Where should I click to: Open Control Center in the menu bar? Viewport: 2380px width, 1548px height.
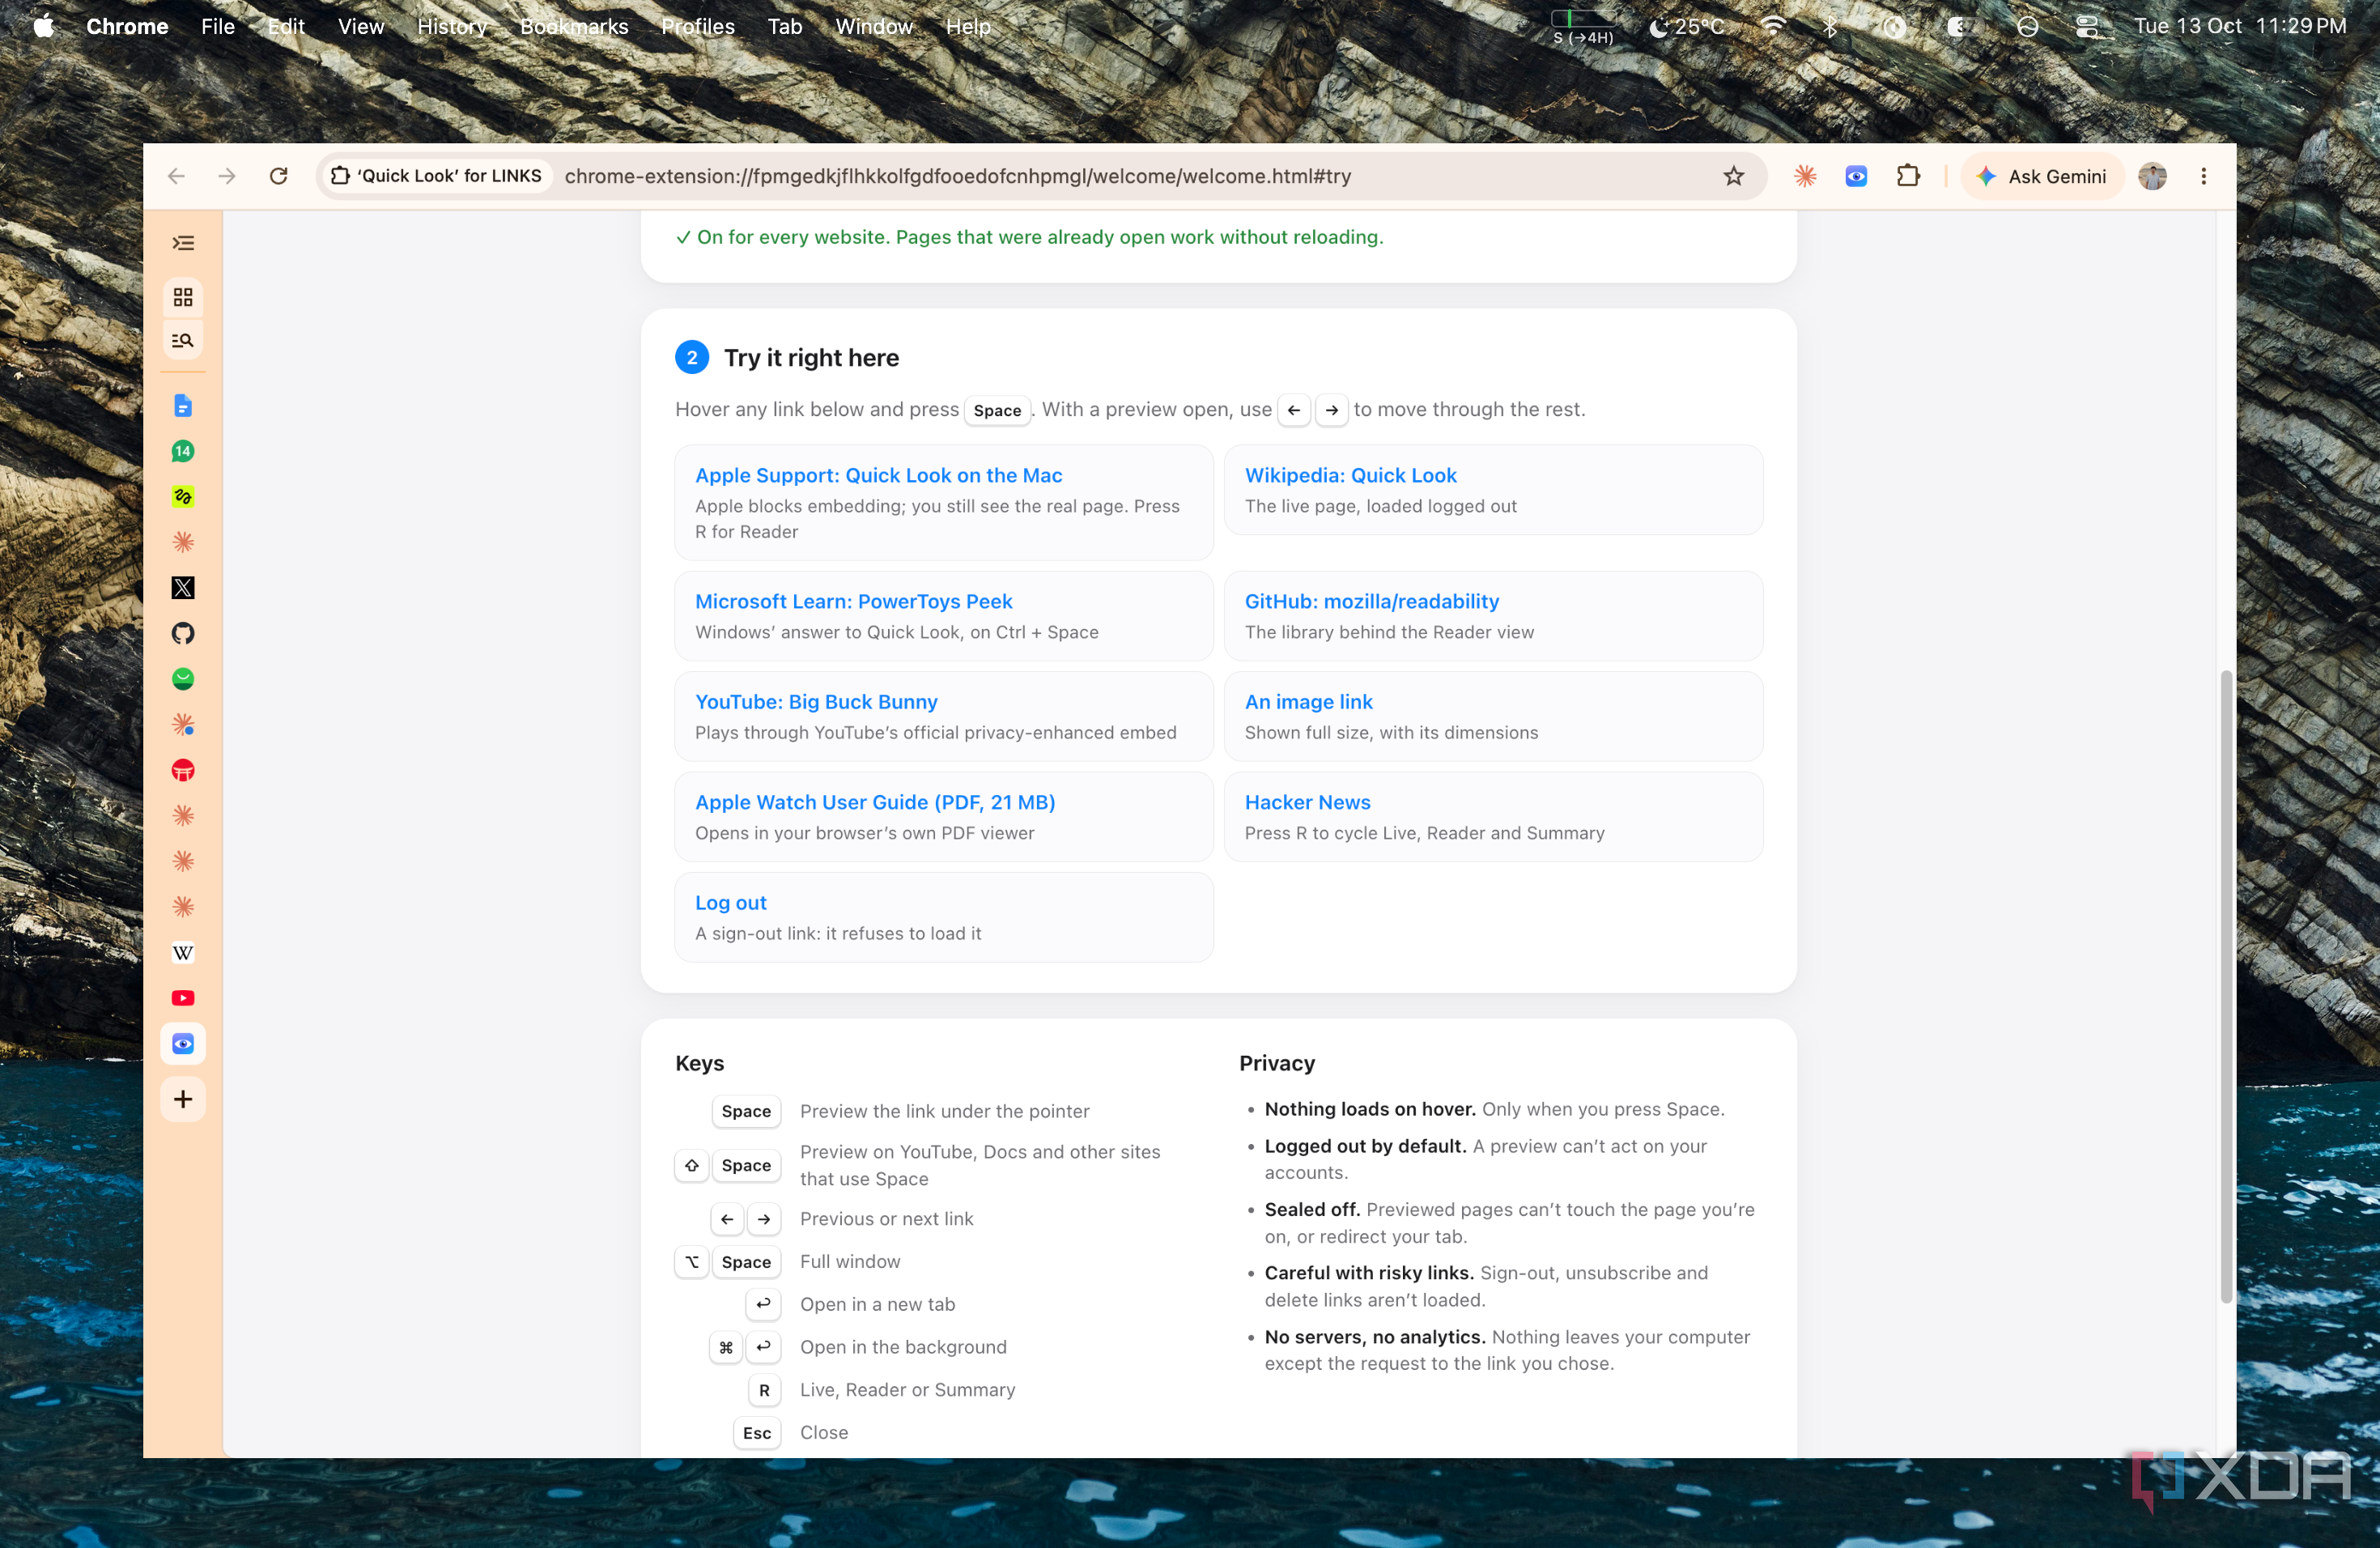click(2087, 26)
